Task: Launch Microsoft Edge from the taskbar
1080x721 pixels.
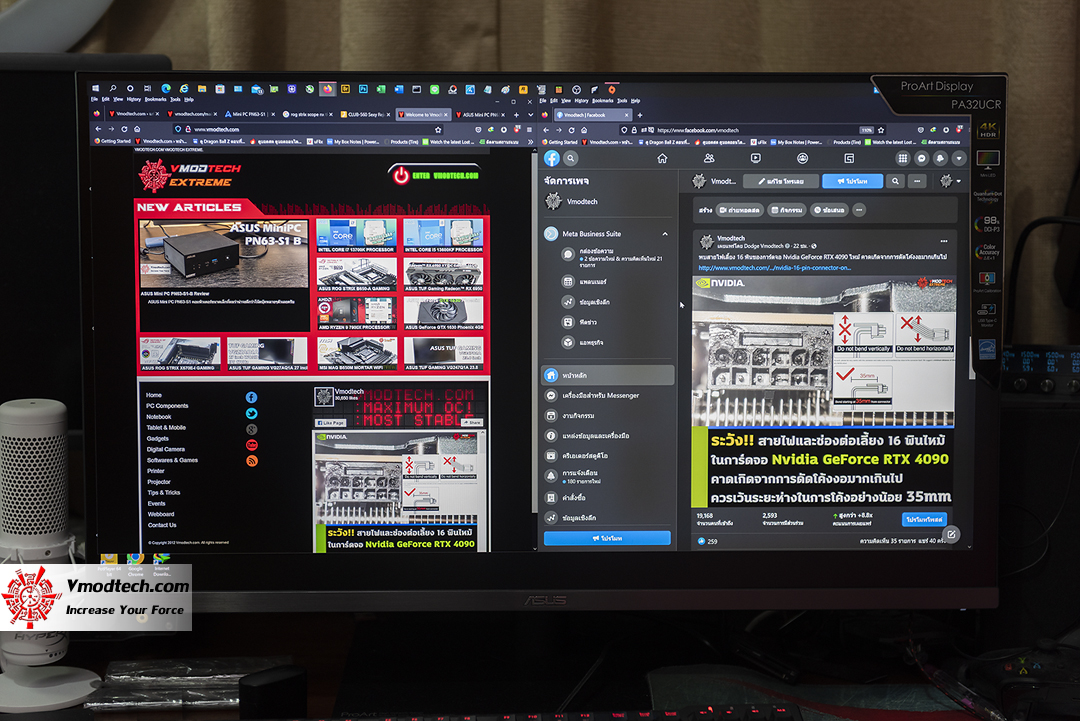Action: 166,89
